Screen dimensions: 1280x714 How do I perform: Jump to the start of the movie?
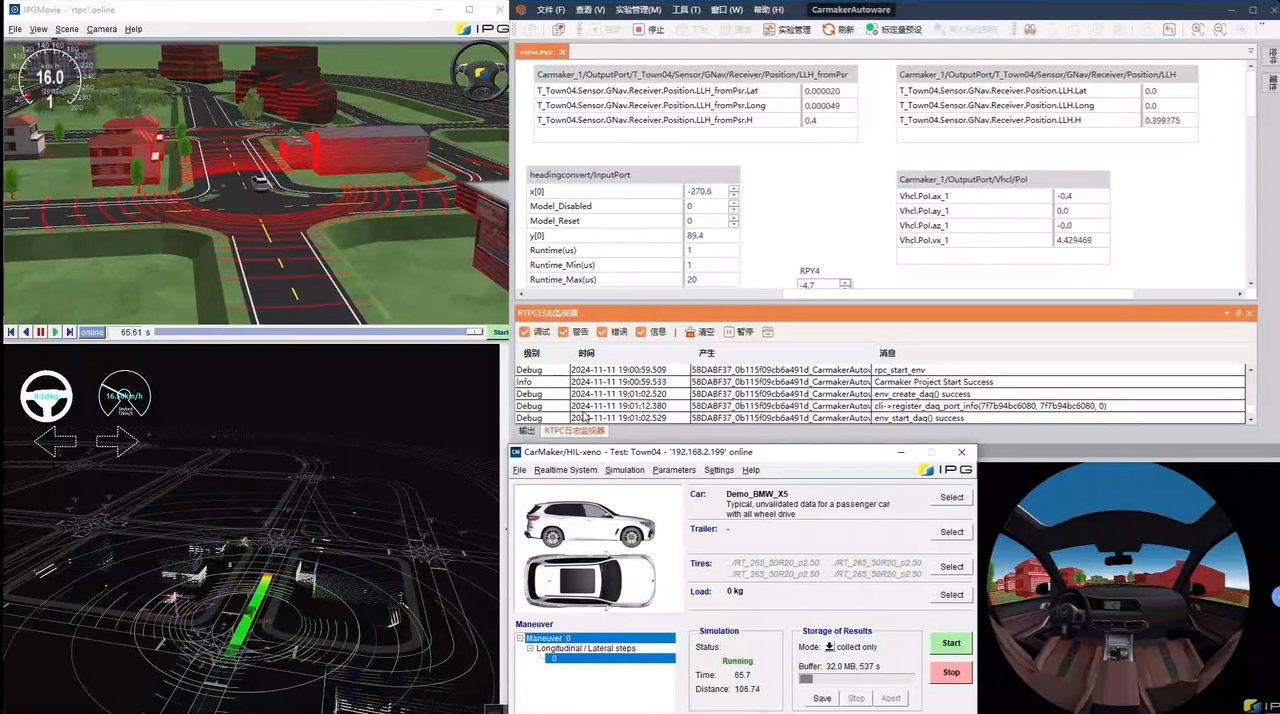pos(11,332)
